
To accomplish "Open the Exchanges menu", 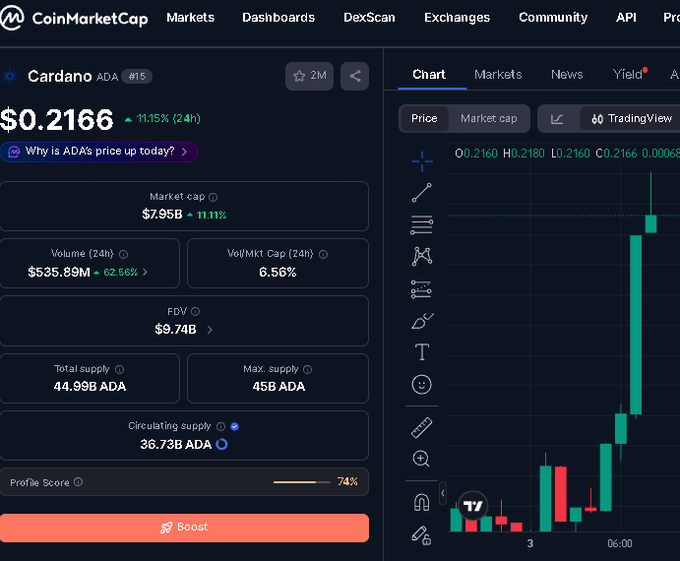I will point(457,17).
